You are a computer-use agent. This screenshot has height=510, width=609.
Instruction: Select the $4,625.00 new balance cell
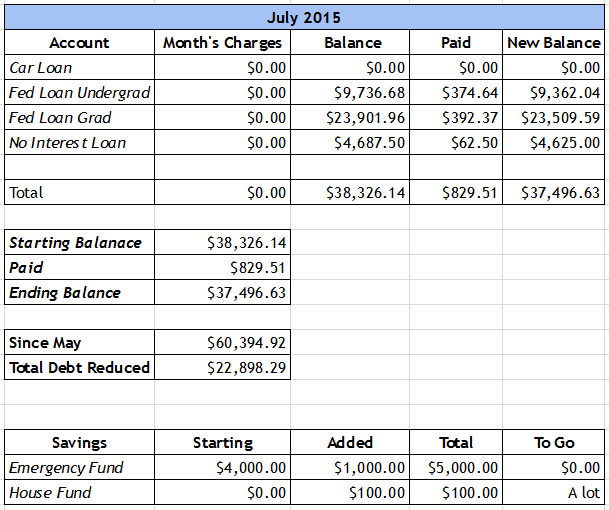553,143
